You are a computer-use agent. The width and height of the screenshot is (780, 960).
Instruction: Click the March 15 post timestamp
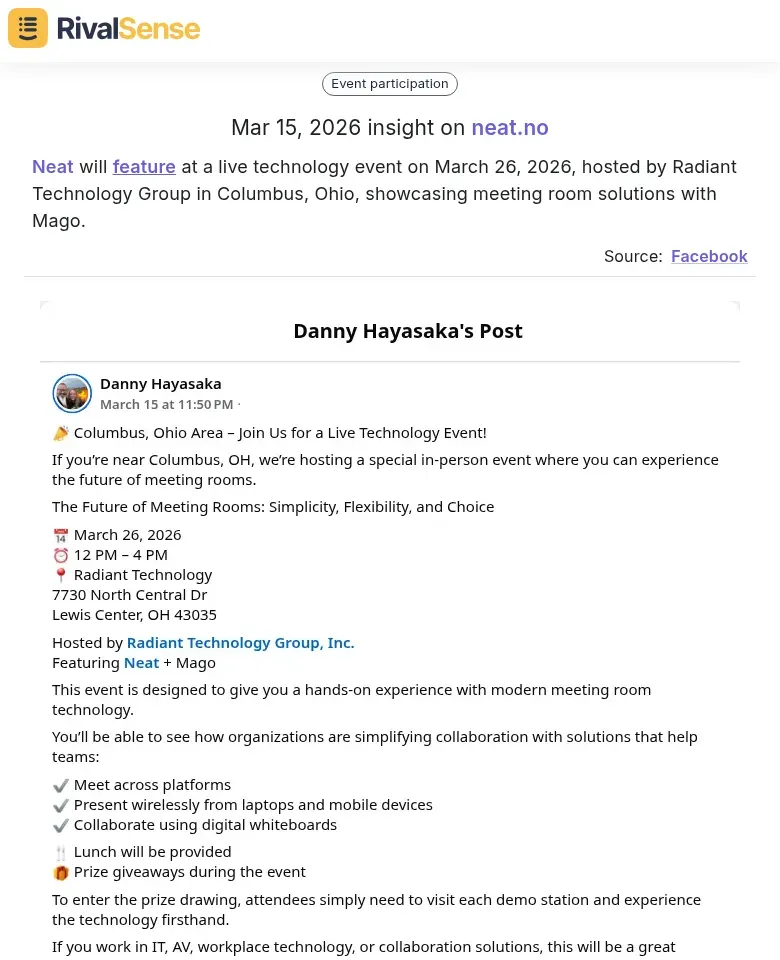166,404
